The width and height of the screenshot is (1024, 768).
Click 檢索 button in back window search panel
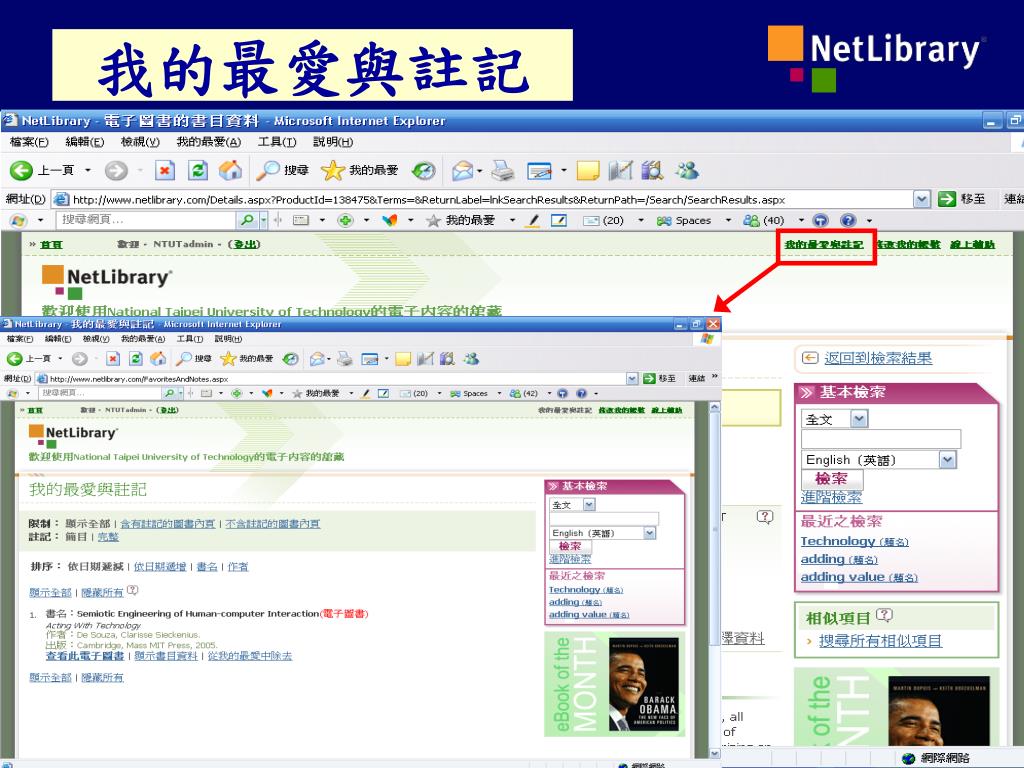[832, 479]
